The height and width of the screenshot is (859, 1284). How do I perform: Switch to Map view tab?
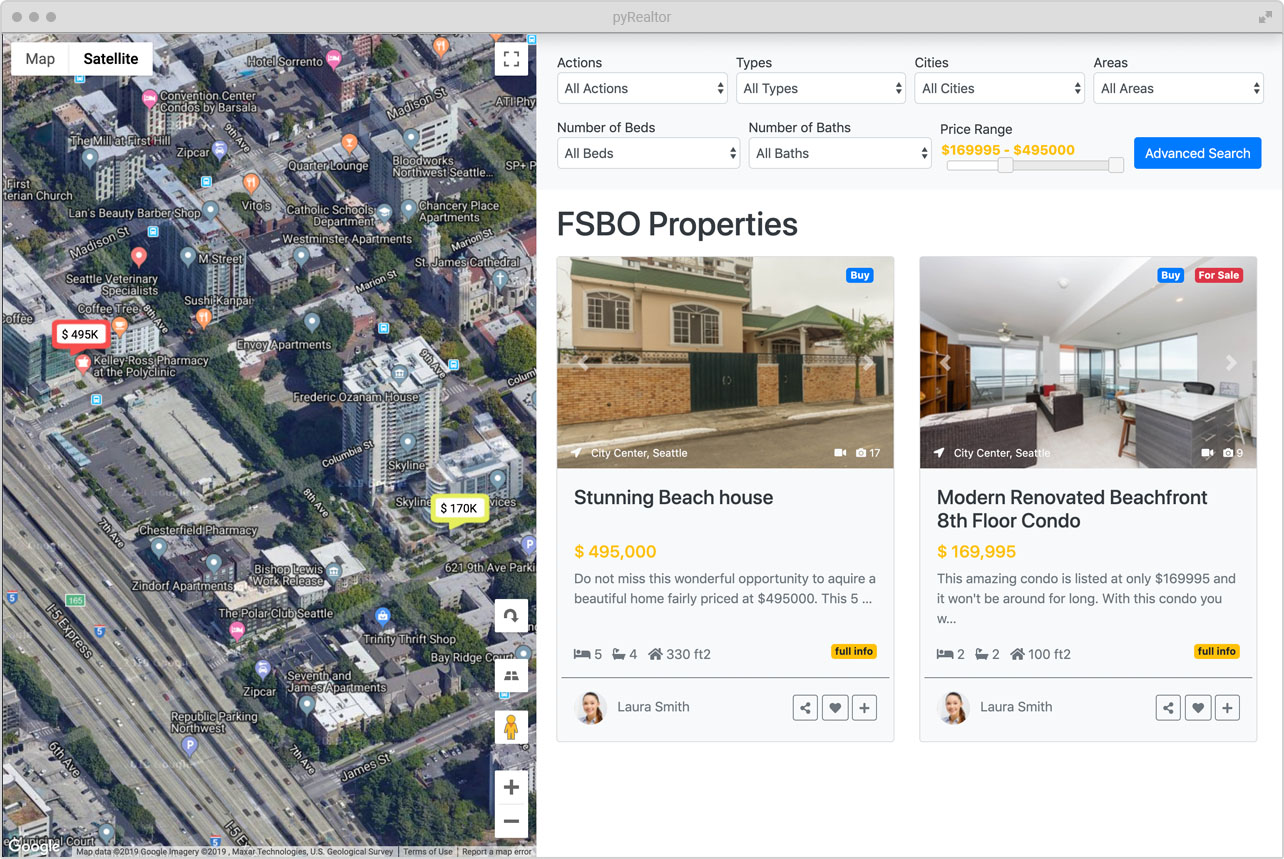click(x=40, y=59)
